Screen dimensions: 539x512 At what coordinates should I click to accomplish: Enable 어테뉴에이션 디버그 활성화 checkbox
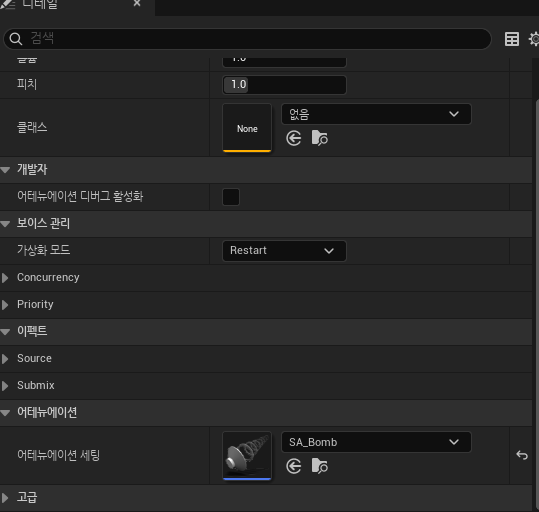pos(231,197)
